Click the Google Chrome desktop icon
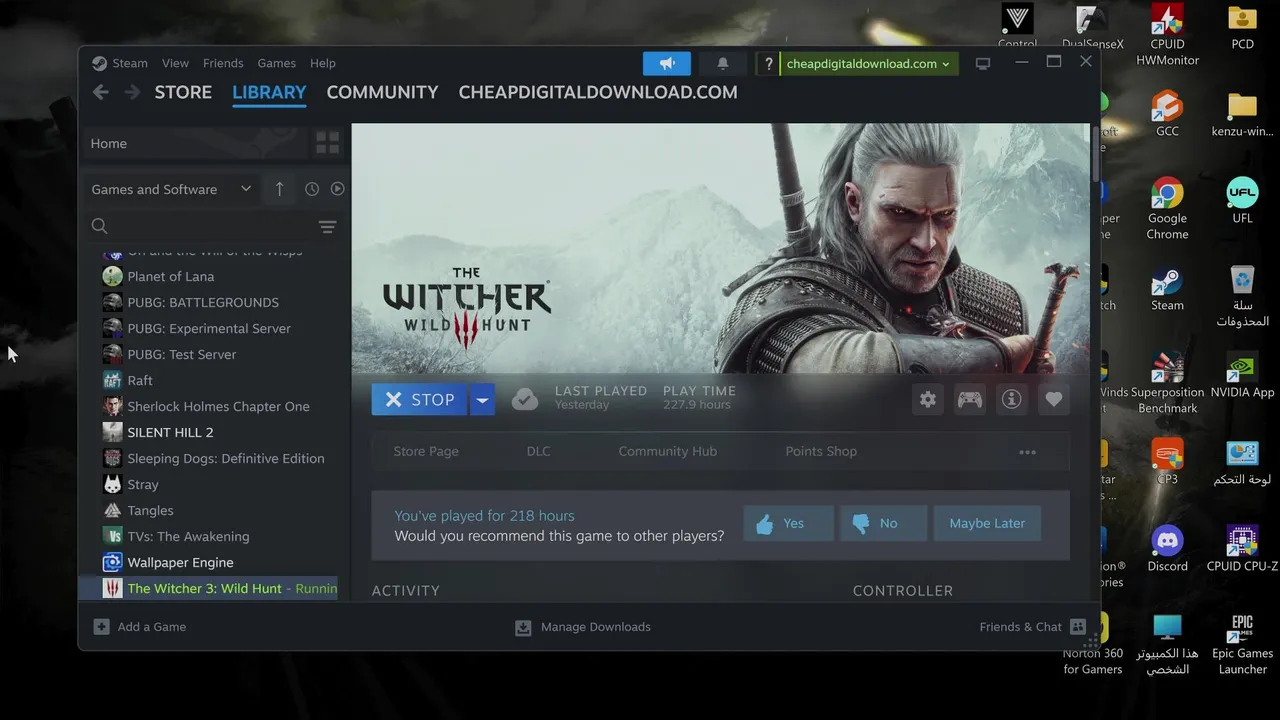Image resolution: width=1280 pixels, height=720 pixels. pyautogui.click(x=1167, y=209)
